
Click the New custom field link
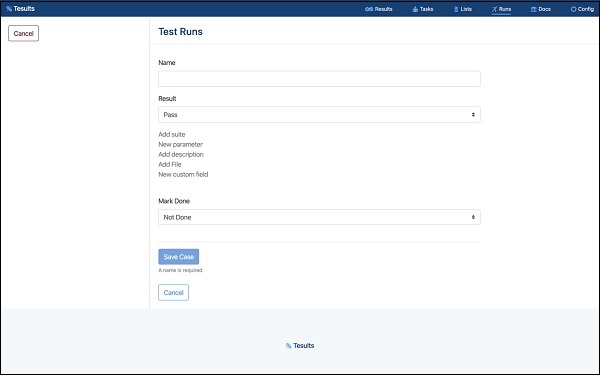(x=183, y=174)
